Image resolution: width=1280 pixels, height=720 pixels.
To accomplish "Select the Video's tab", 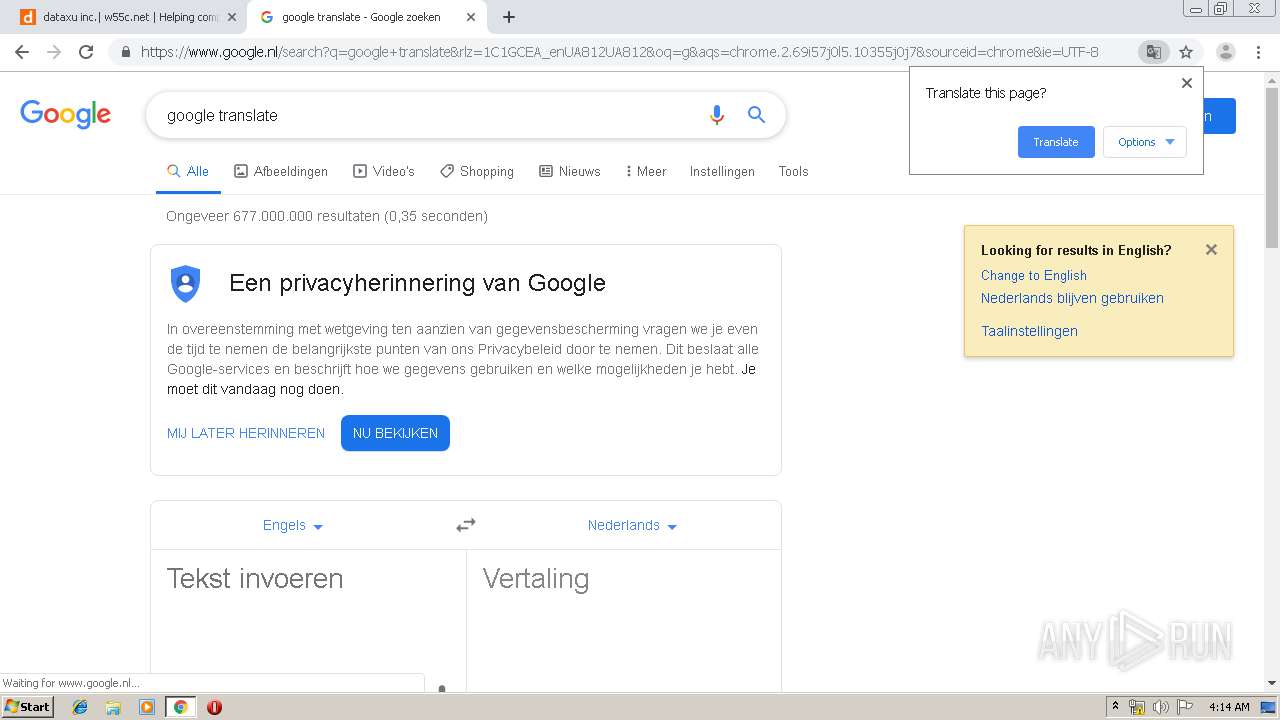I will [384, 171].
